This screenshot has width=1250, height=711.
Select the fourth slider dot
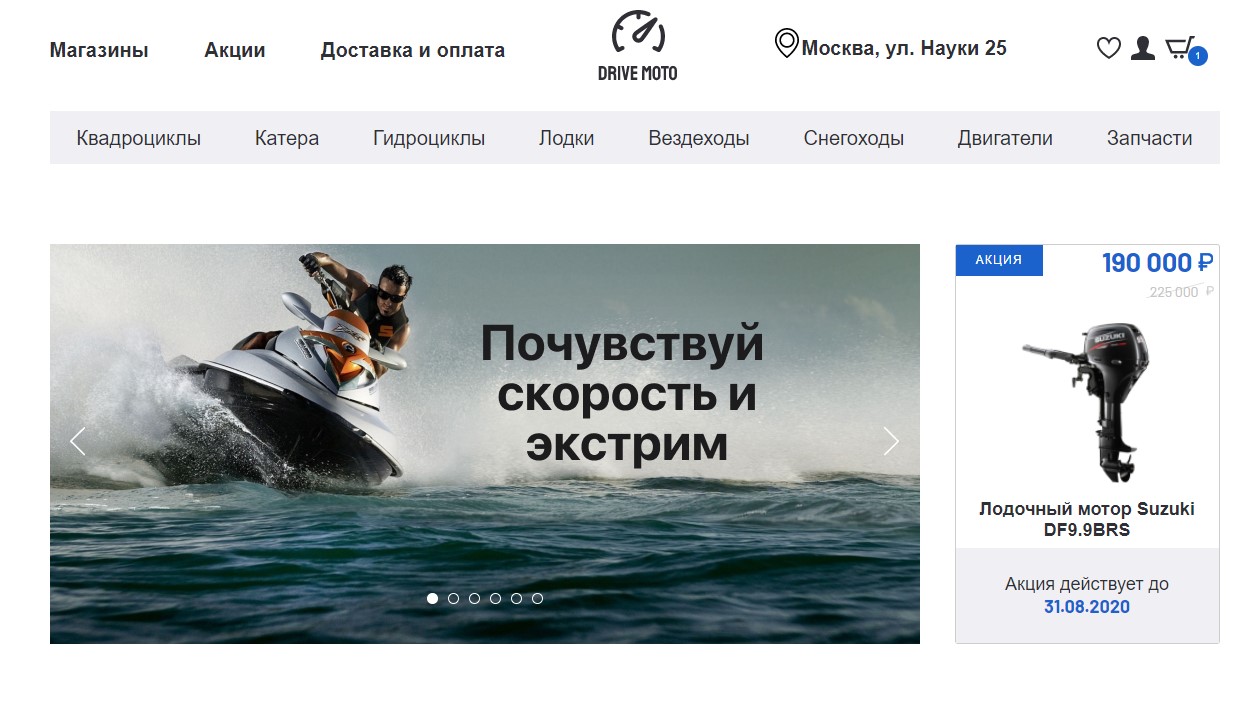click(495, 598)
